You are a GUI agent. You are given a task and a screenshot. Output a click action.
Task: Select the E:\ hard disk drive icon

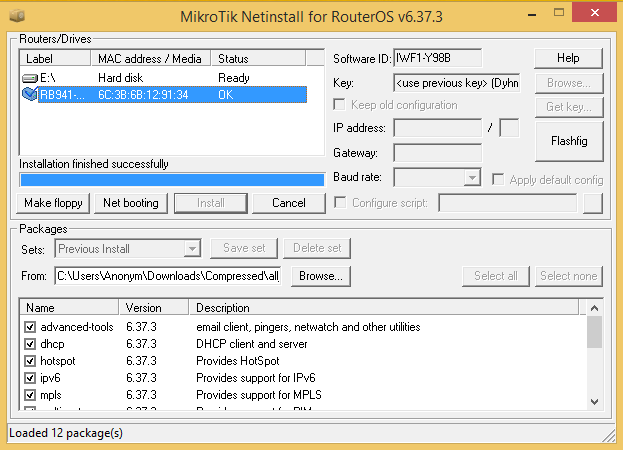pyautogui.click(x=30, y=78)
